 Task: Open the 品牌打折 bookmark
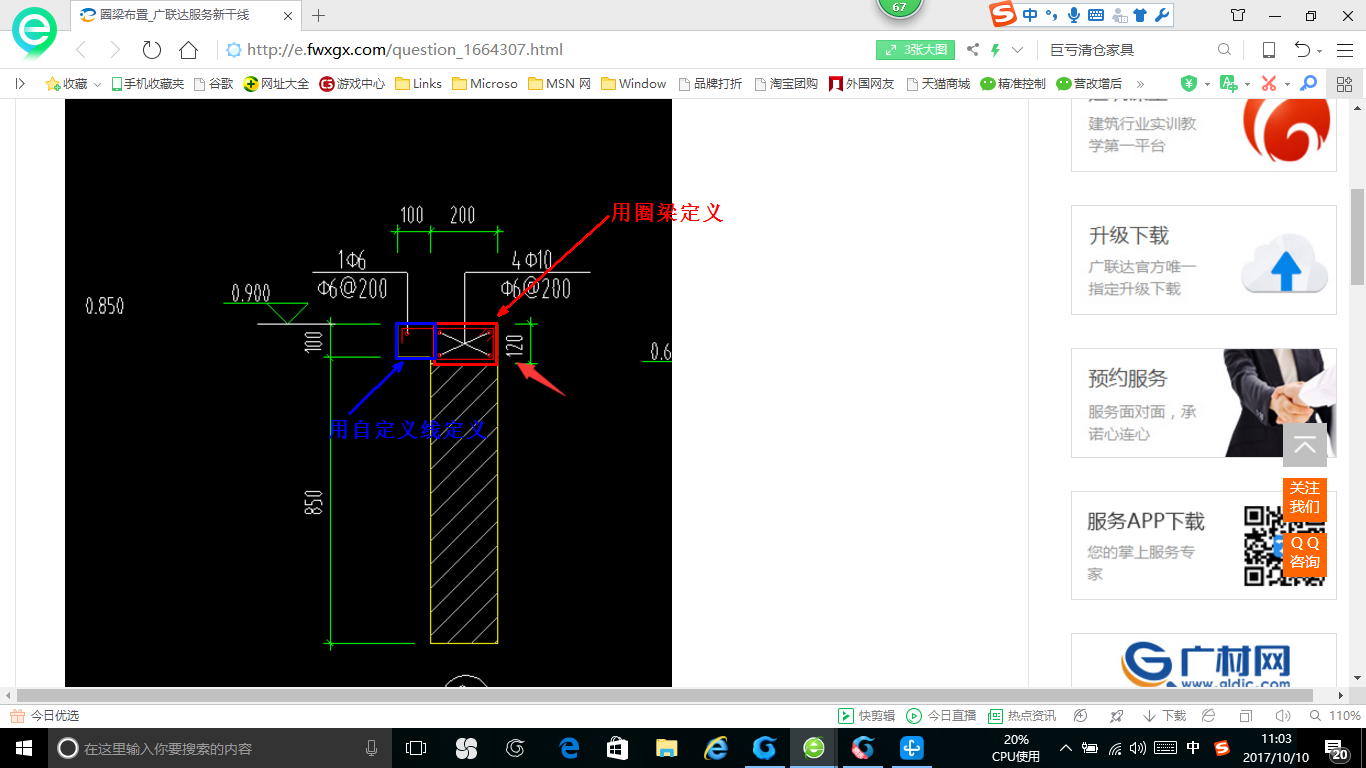coord(710,84)
